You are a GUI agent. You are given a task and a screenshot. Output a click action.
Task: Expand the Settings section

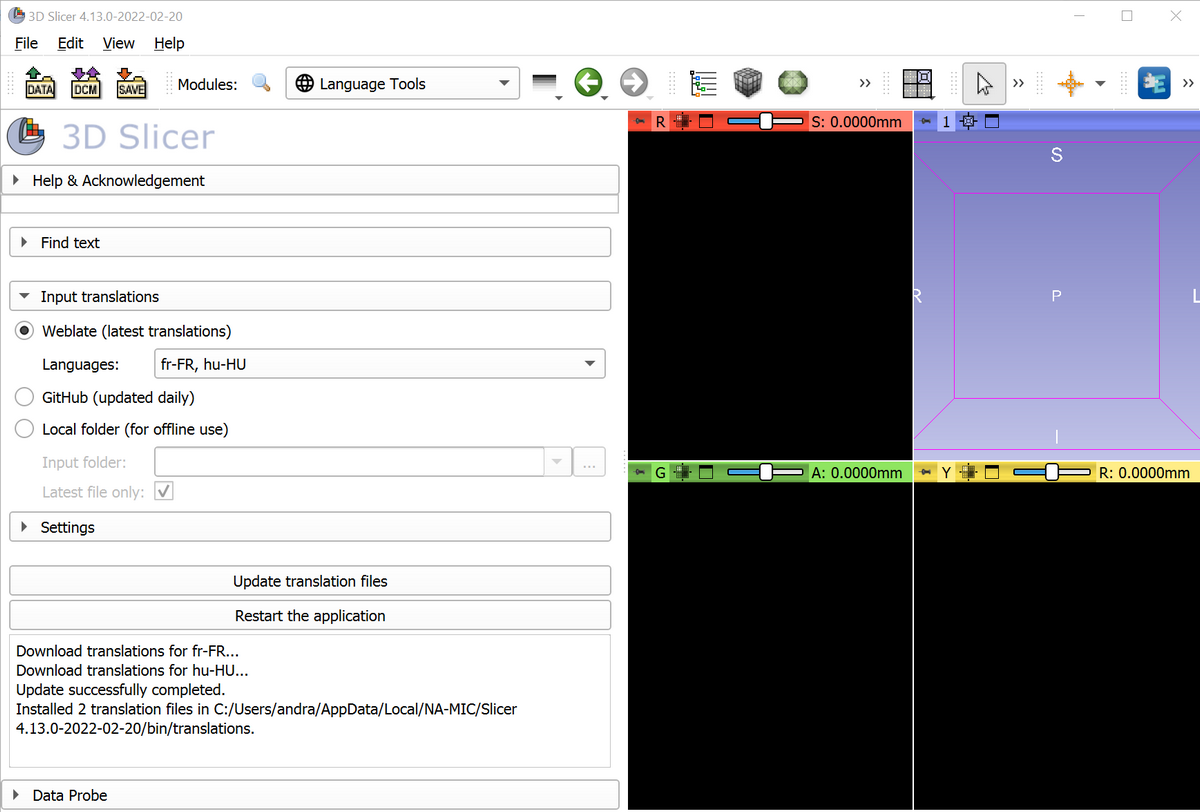310,527
